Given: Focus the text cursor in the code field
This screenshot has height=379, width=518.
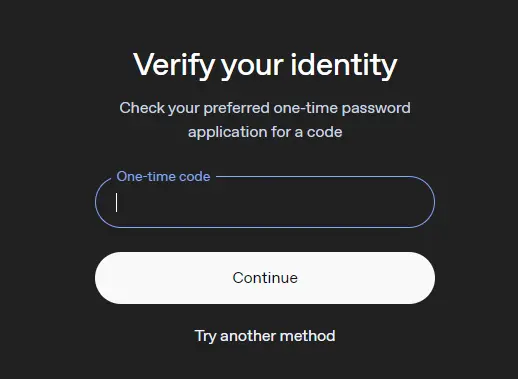Looking at the screenshot, I should click(265, 202).
